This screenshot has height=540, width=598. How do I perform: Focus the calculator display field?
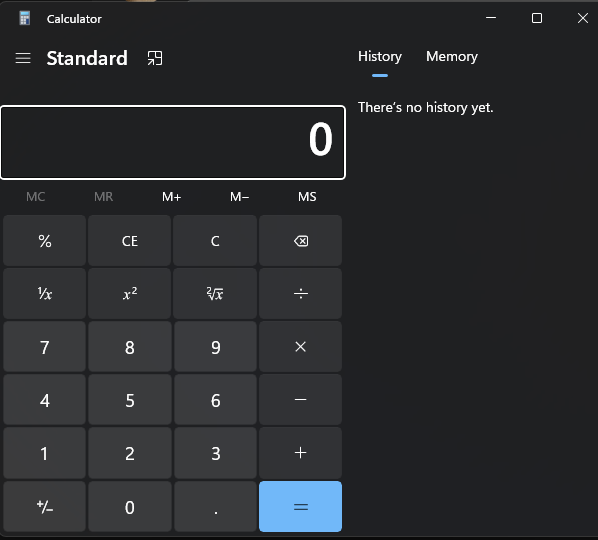click(x=173, y=142)
